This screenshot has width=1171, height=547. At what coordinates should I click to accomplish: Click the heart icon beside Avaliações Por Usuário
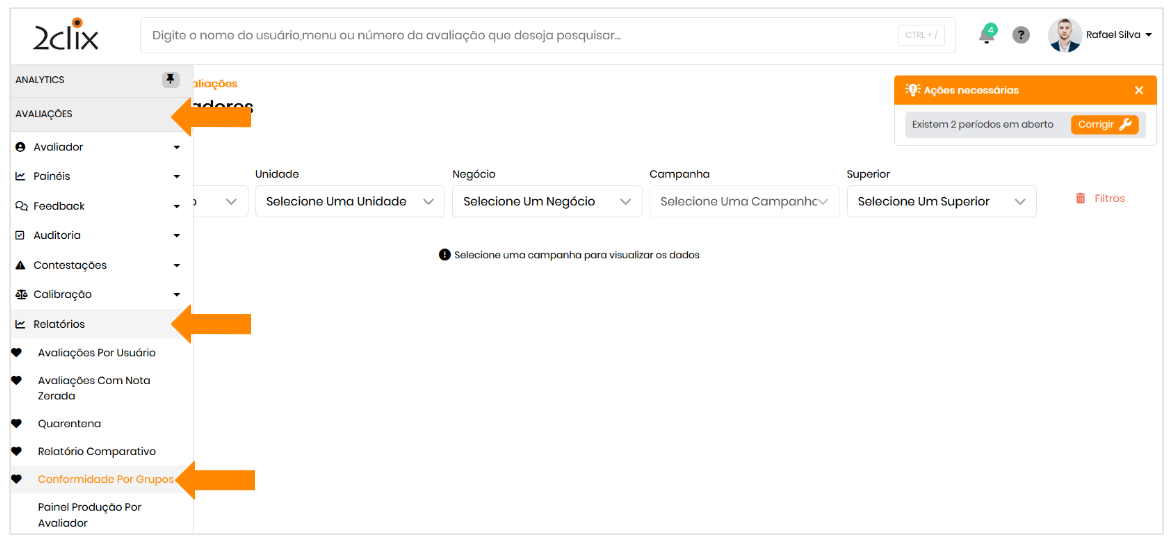point(16,352)
